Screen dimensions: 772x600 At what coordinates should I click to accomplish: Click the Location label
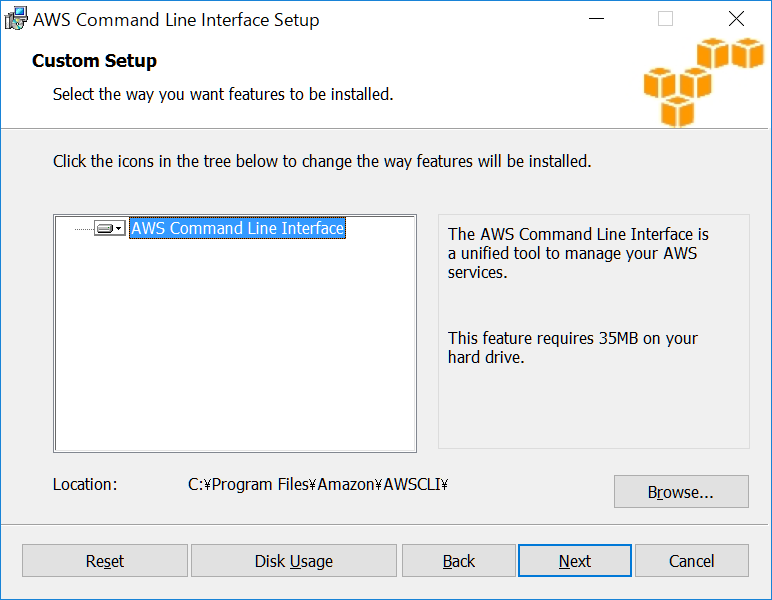[85, 485]
